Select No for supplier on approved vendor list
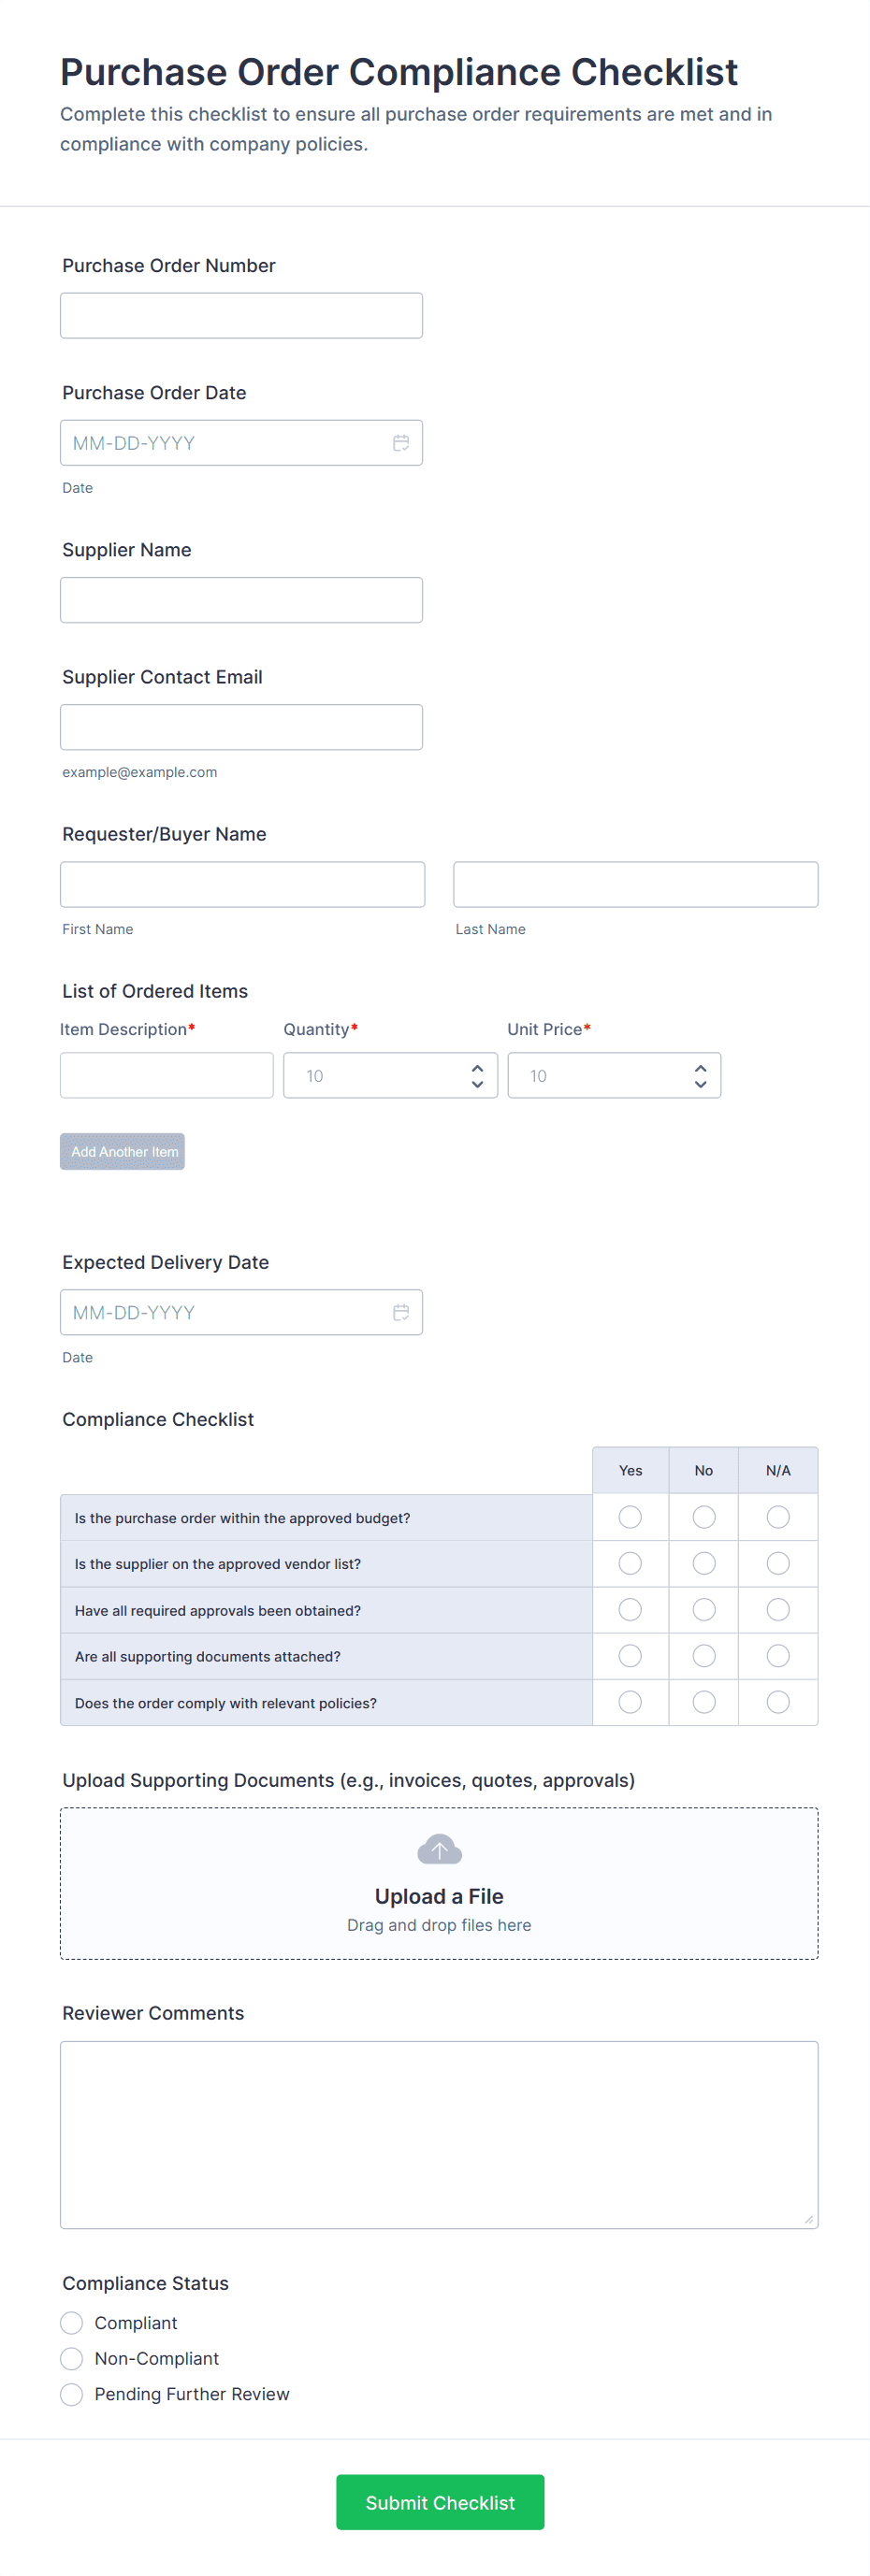The image size is (870, 2576). pos(704,1563)
